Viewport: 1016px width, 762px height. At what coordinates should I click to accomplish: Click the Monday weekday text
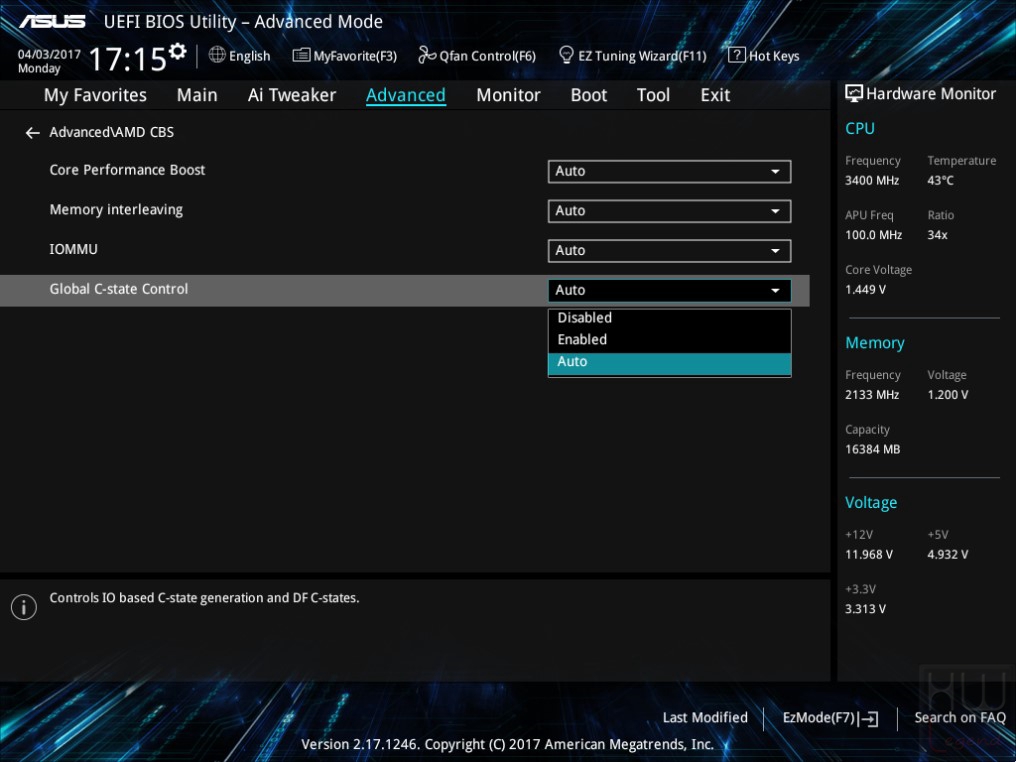(39, 69)
